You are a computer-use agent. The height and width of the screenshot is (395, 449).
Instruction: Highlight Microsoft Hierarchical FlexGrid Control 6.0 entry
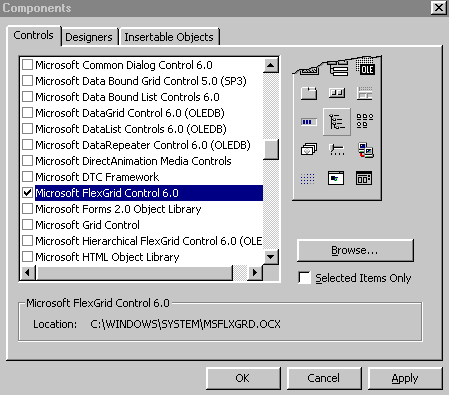[149, 241]
